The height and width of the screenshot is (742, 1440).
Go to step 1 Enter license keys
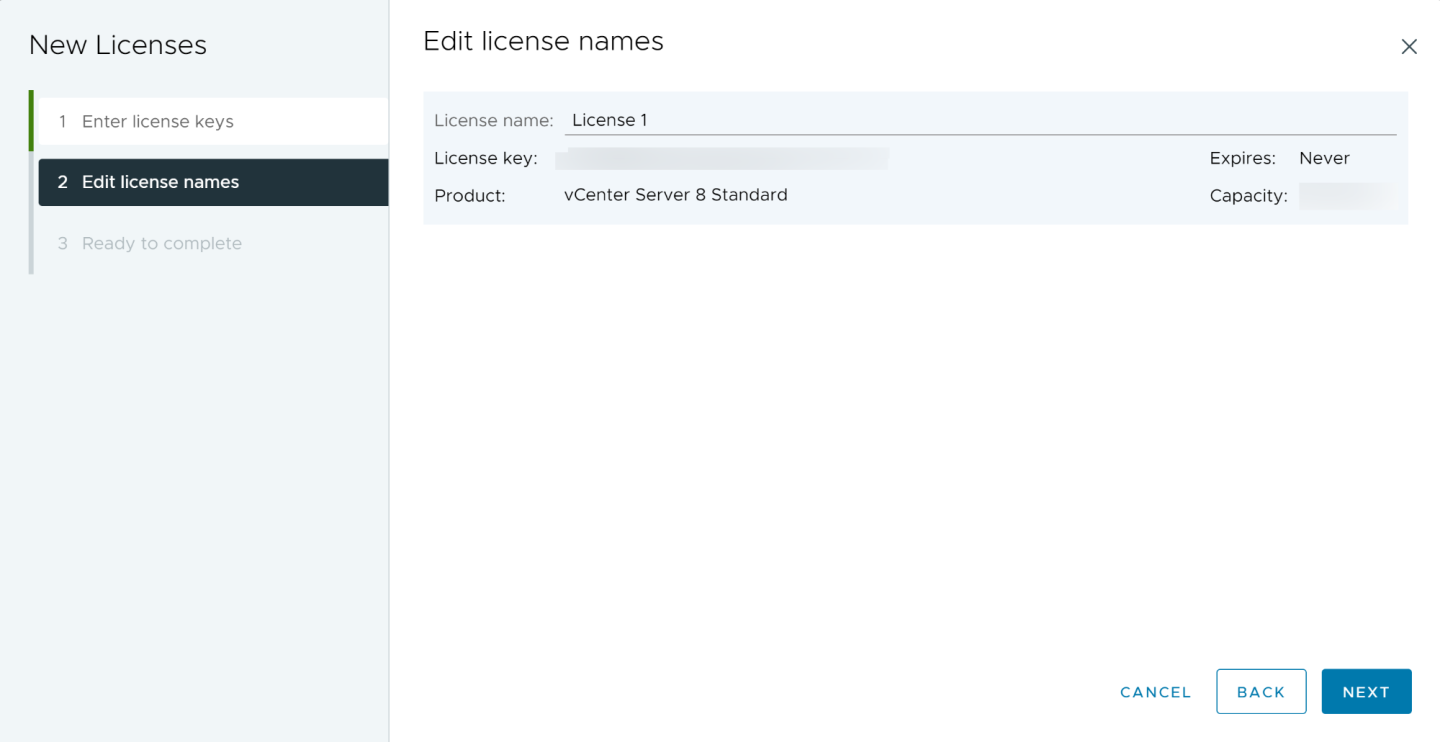tap(158, 121)
